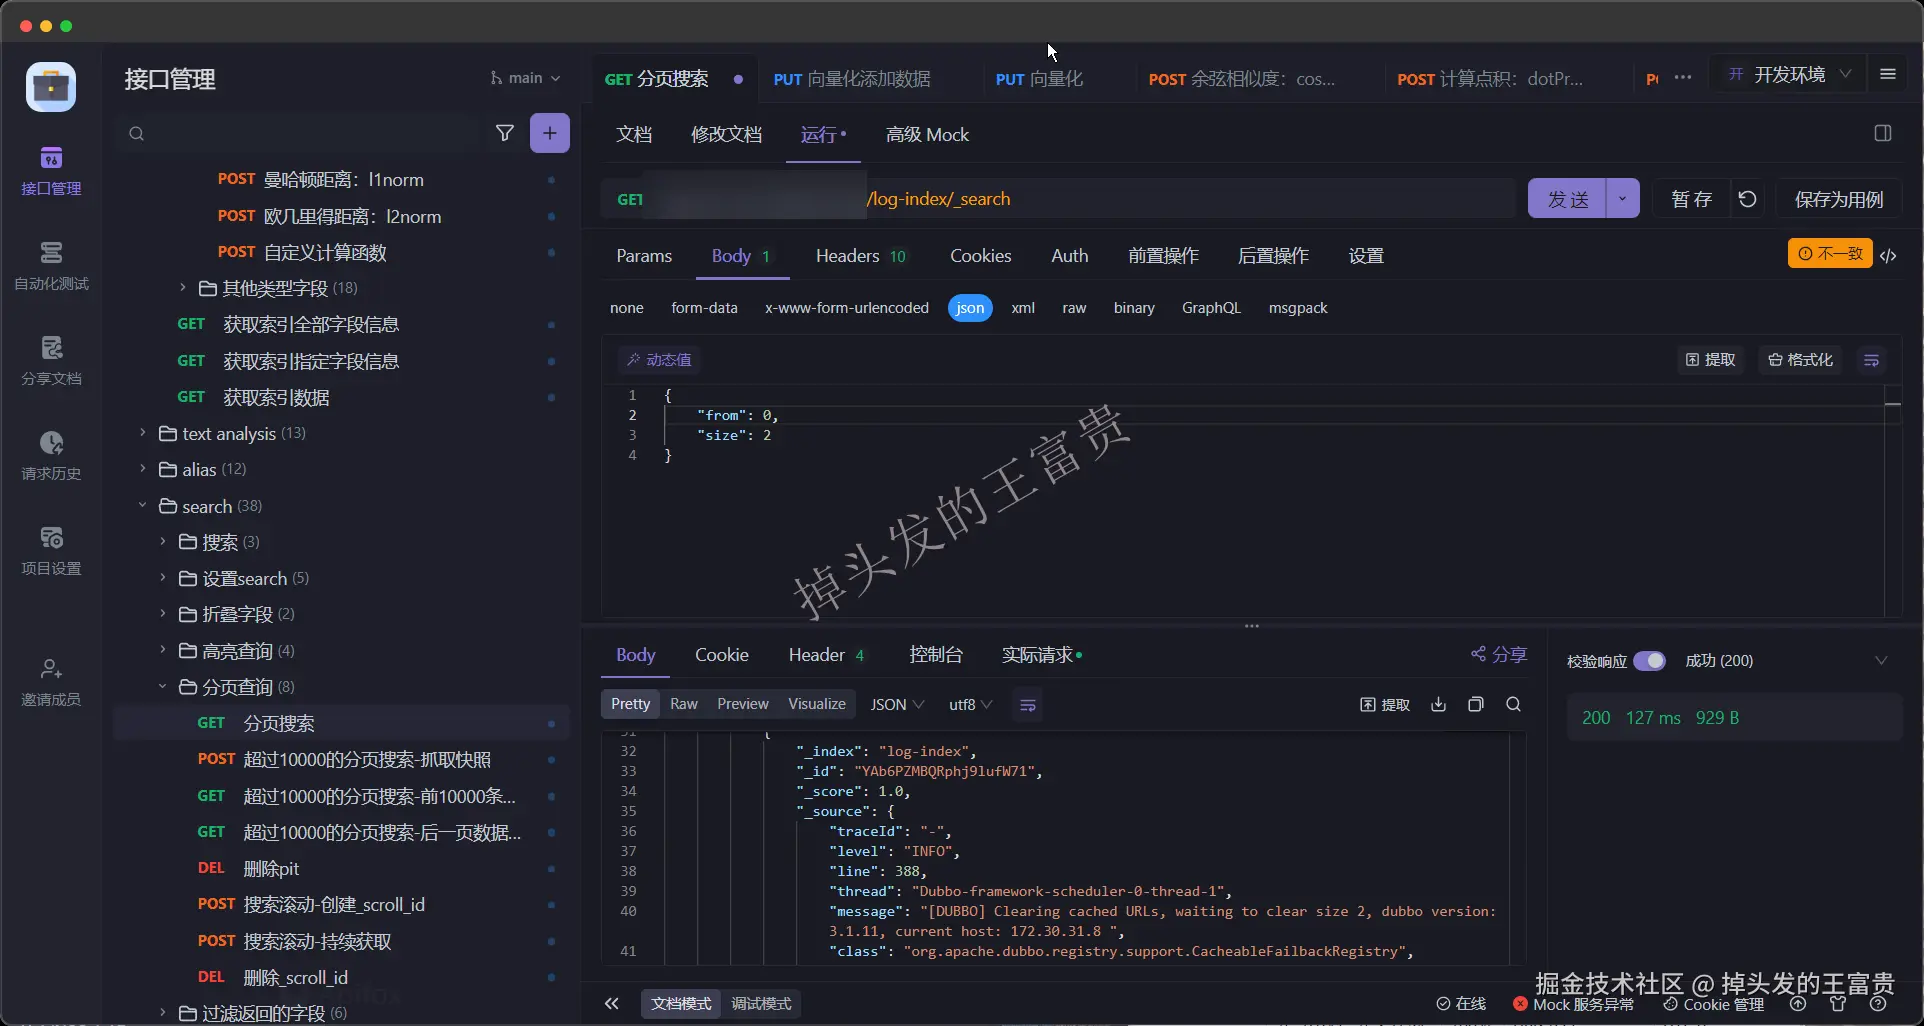Click the 不一致 warning button
This screenshot has width=1924, height=1026.
coord(1830,254)
